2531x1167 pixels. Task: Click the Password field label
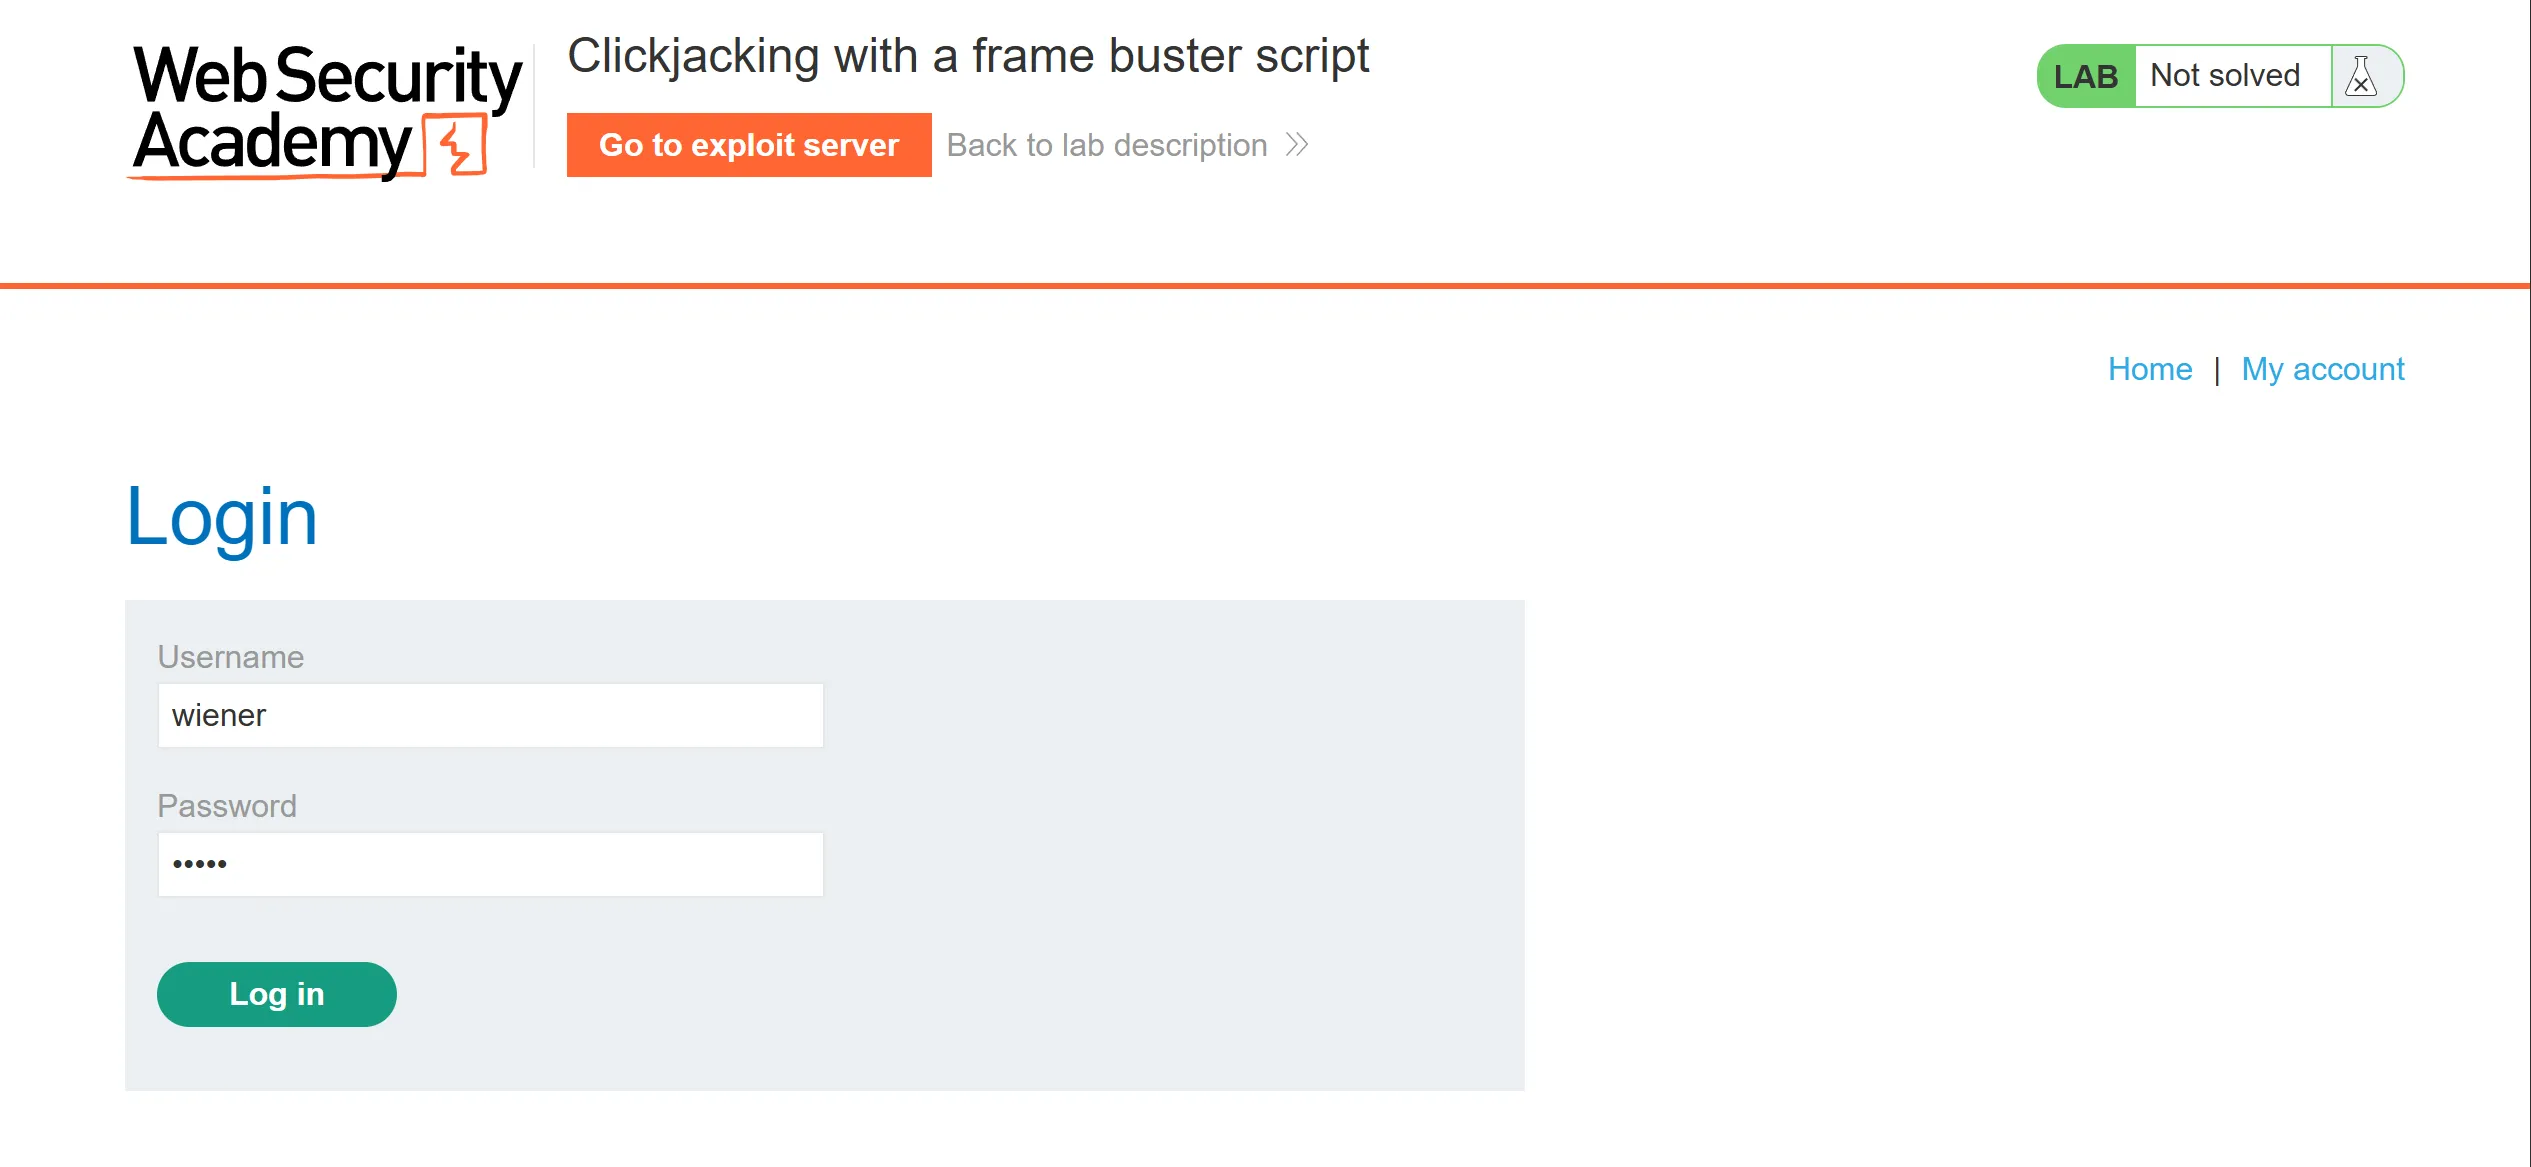tap(227, 806)
